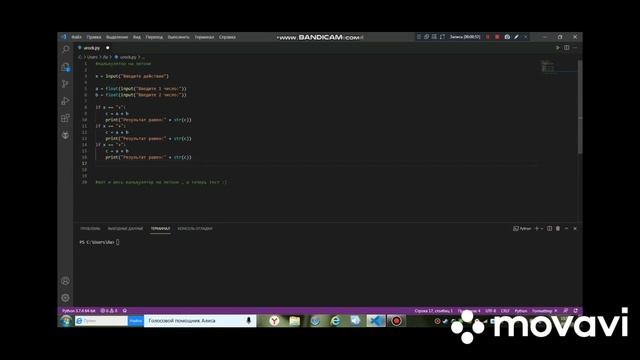Open Yandex Browser from the taskbar
This screenshot has height=360, width=640.
(x=274, y=321)
